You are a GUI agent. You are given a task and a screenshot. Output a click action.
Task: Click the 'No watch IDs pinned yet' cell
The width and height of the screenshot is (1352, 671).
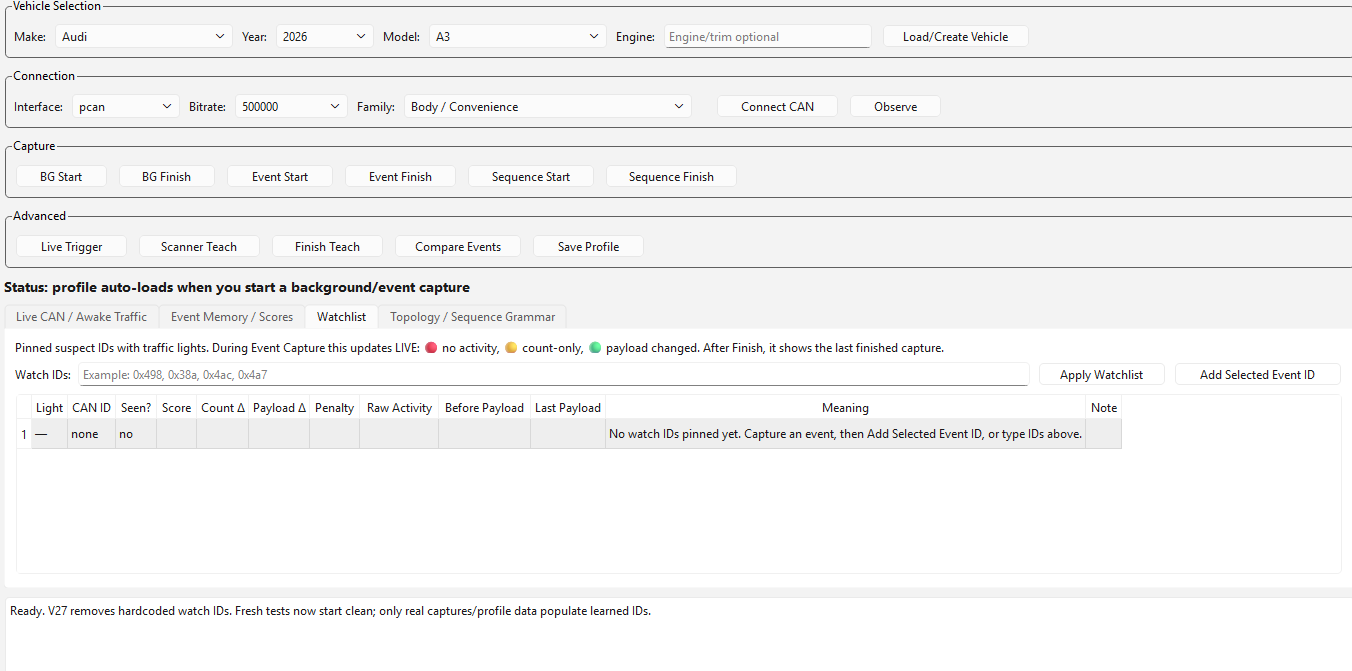pyautogui.click(x=845, y=434)
